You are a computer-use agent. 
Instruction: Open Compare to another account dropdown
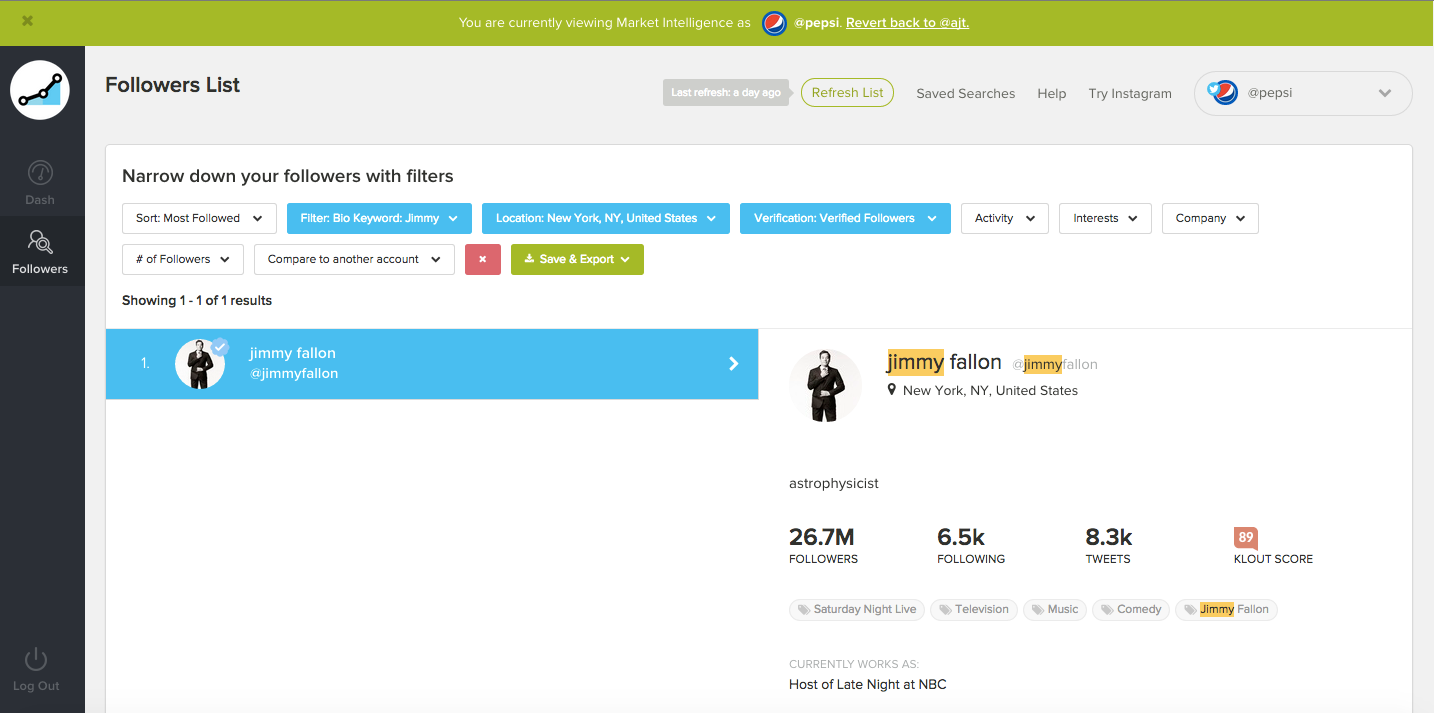tap(354, 259)
